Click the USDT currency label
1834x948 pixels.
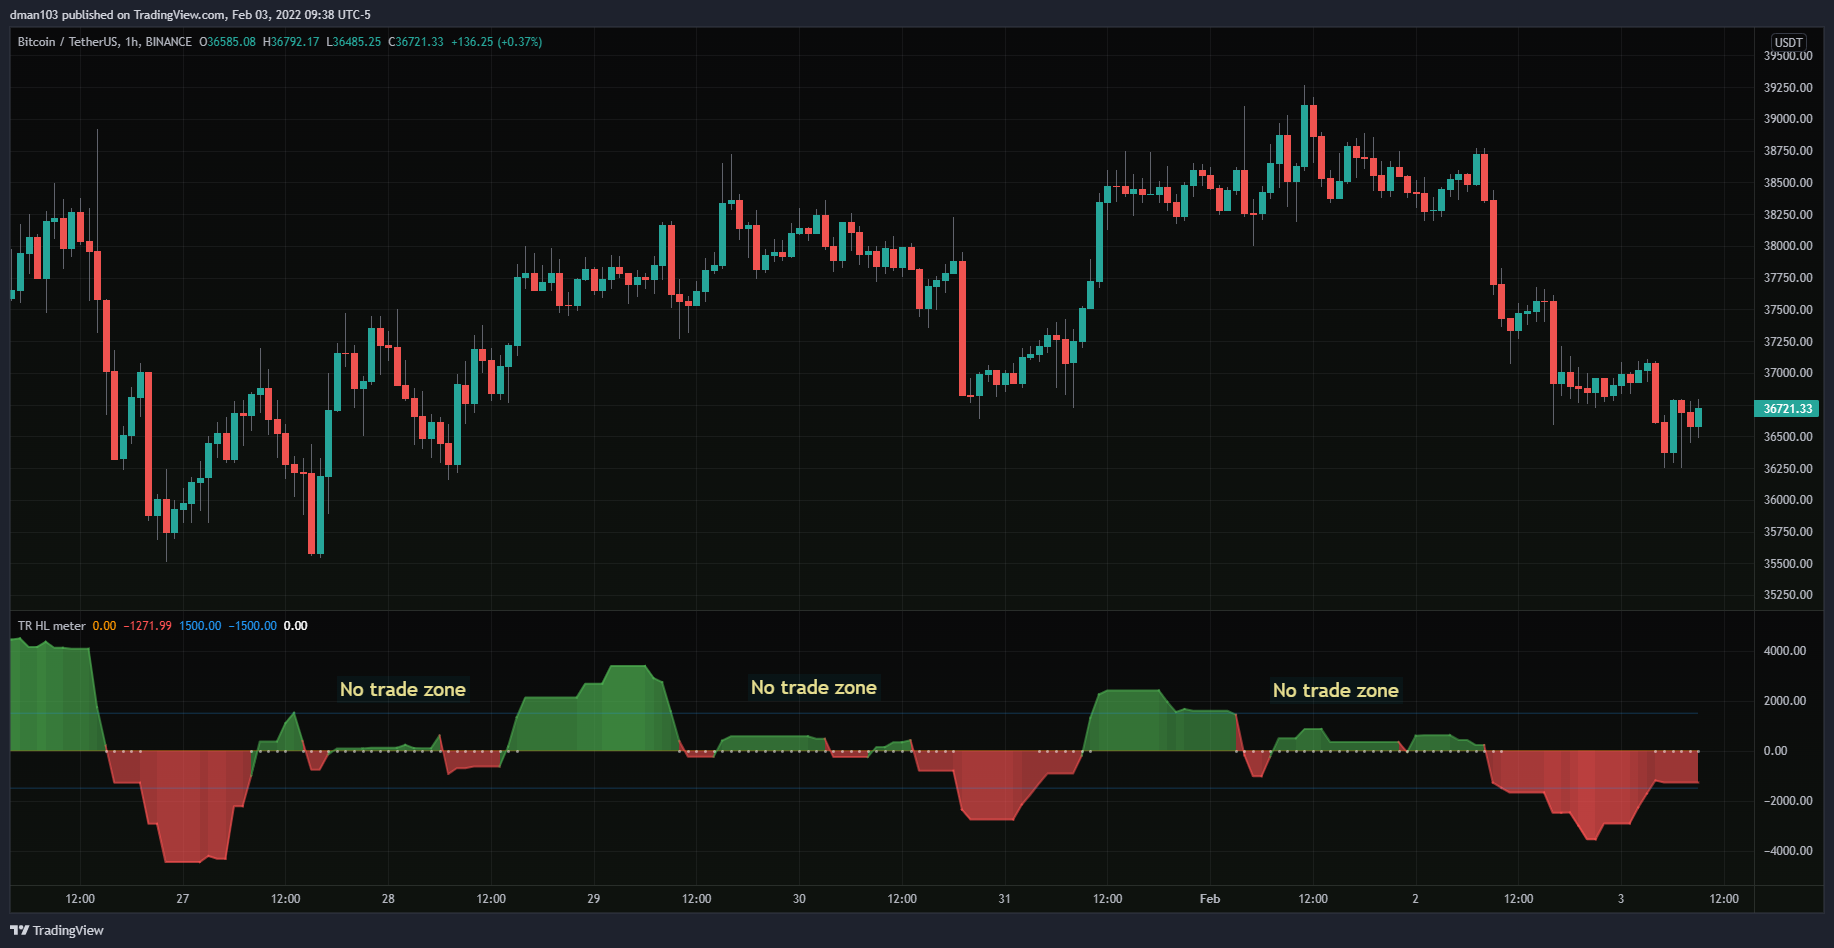pyautogui.click(x=1788, y=42)
